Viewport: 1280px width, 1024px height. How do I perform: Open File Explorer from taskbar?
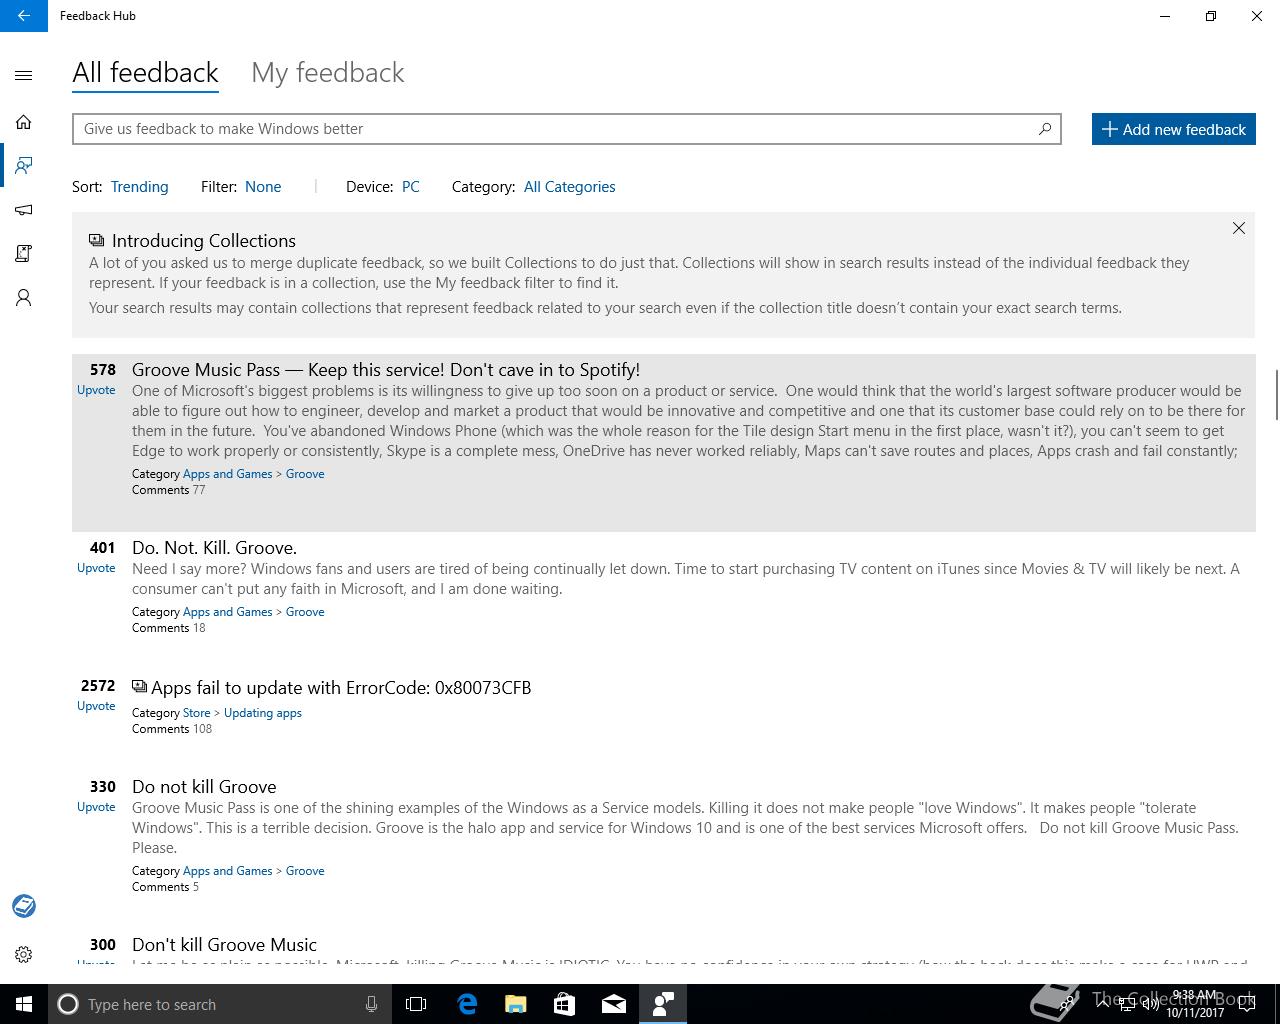pos(516,1004)
